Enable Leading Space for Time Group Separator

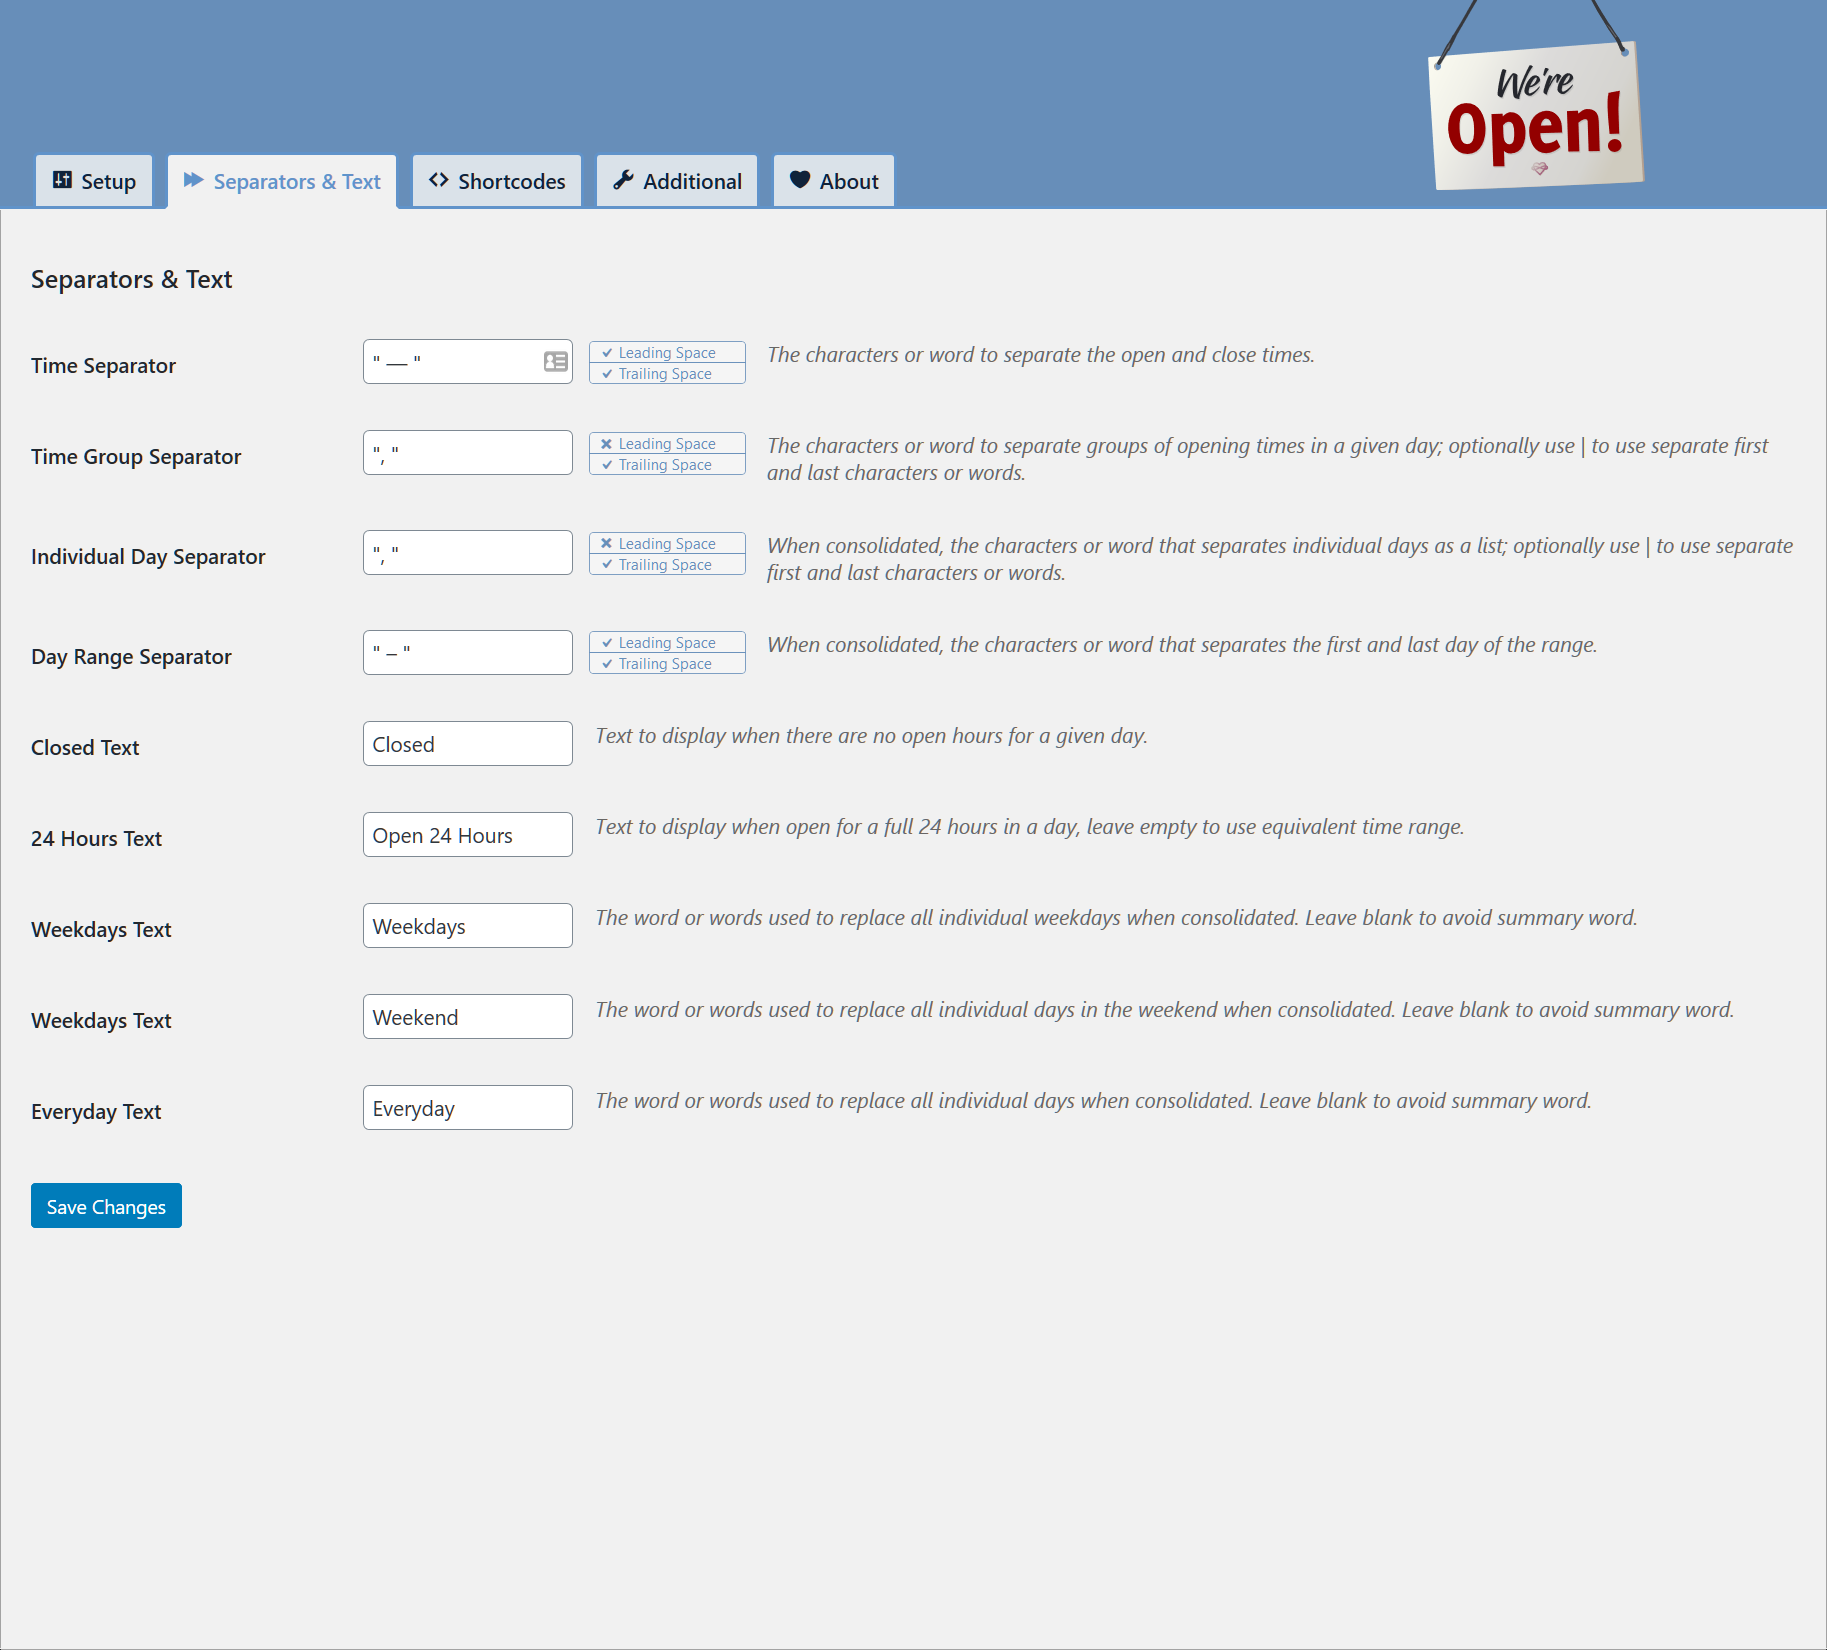667,443
